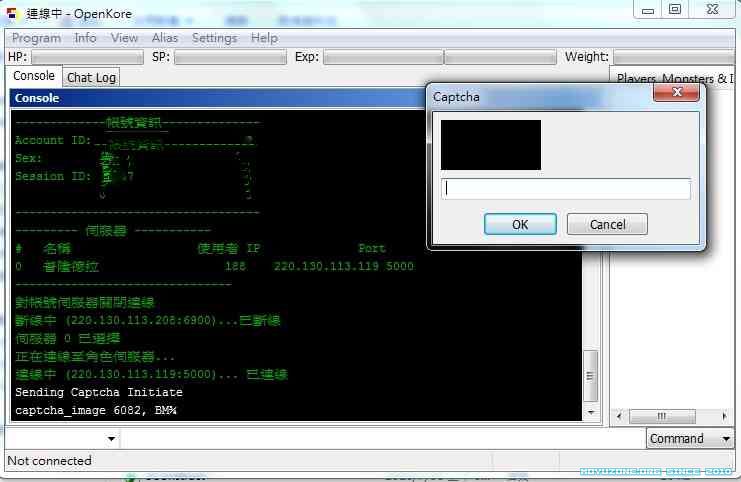Open the Alias menu
The image size is (741, 482).
click(165, 38)
